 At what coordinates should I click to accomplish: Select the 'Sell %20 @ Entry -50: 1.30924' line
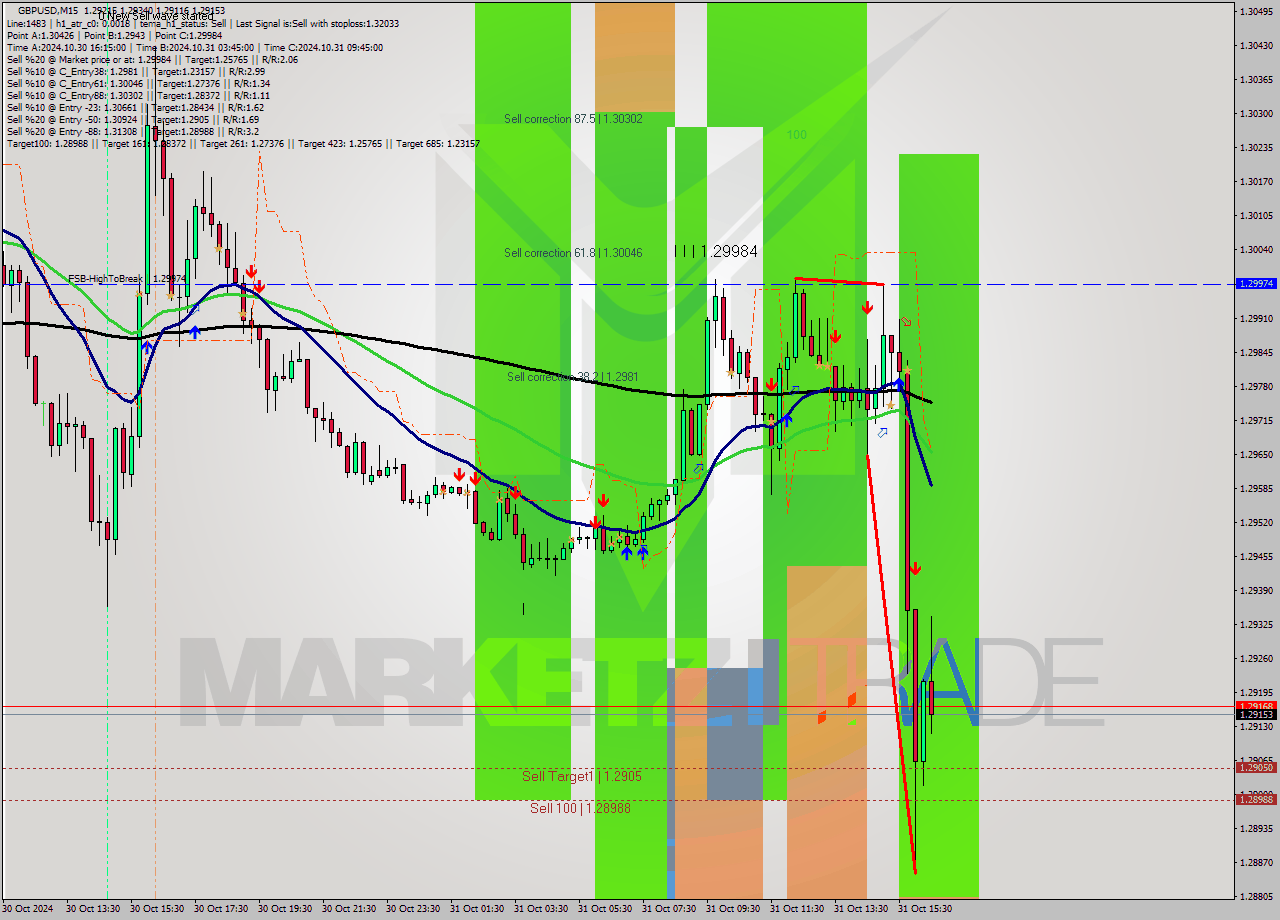point(135,119)
